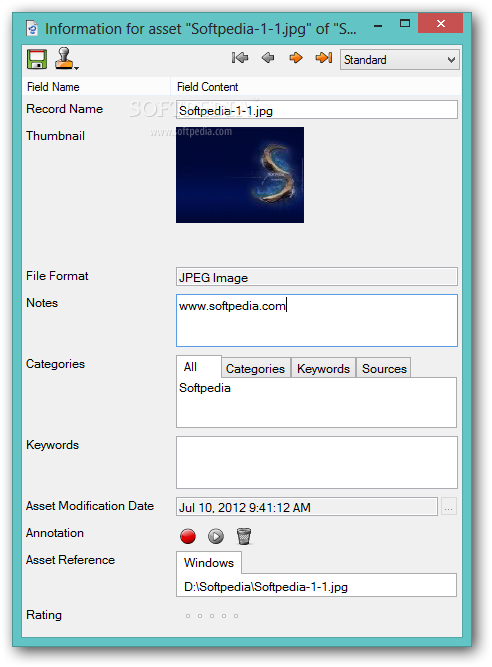Set rating to one star

click(x=188, y=616)
